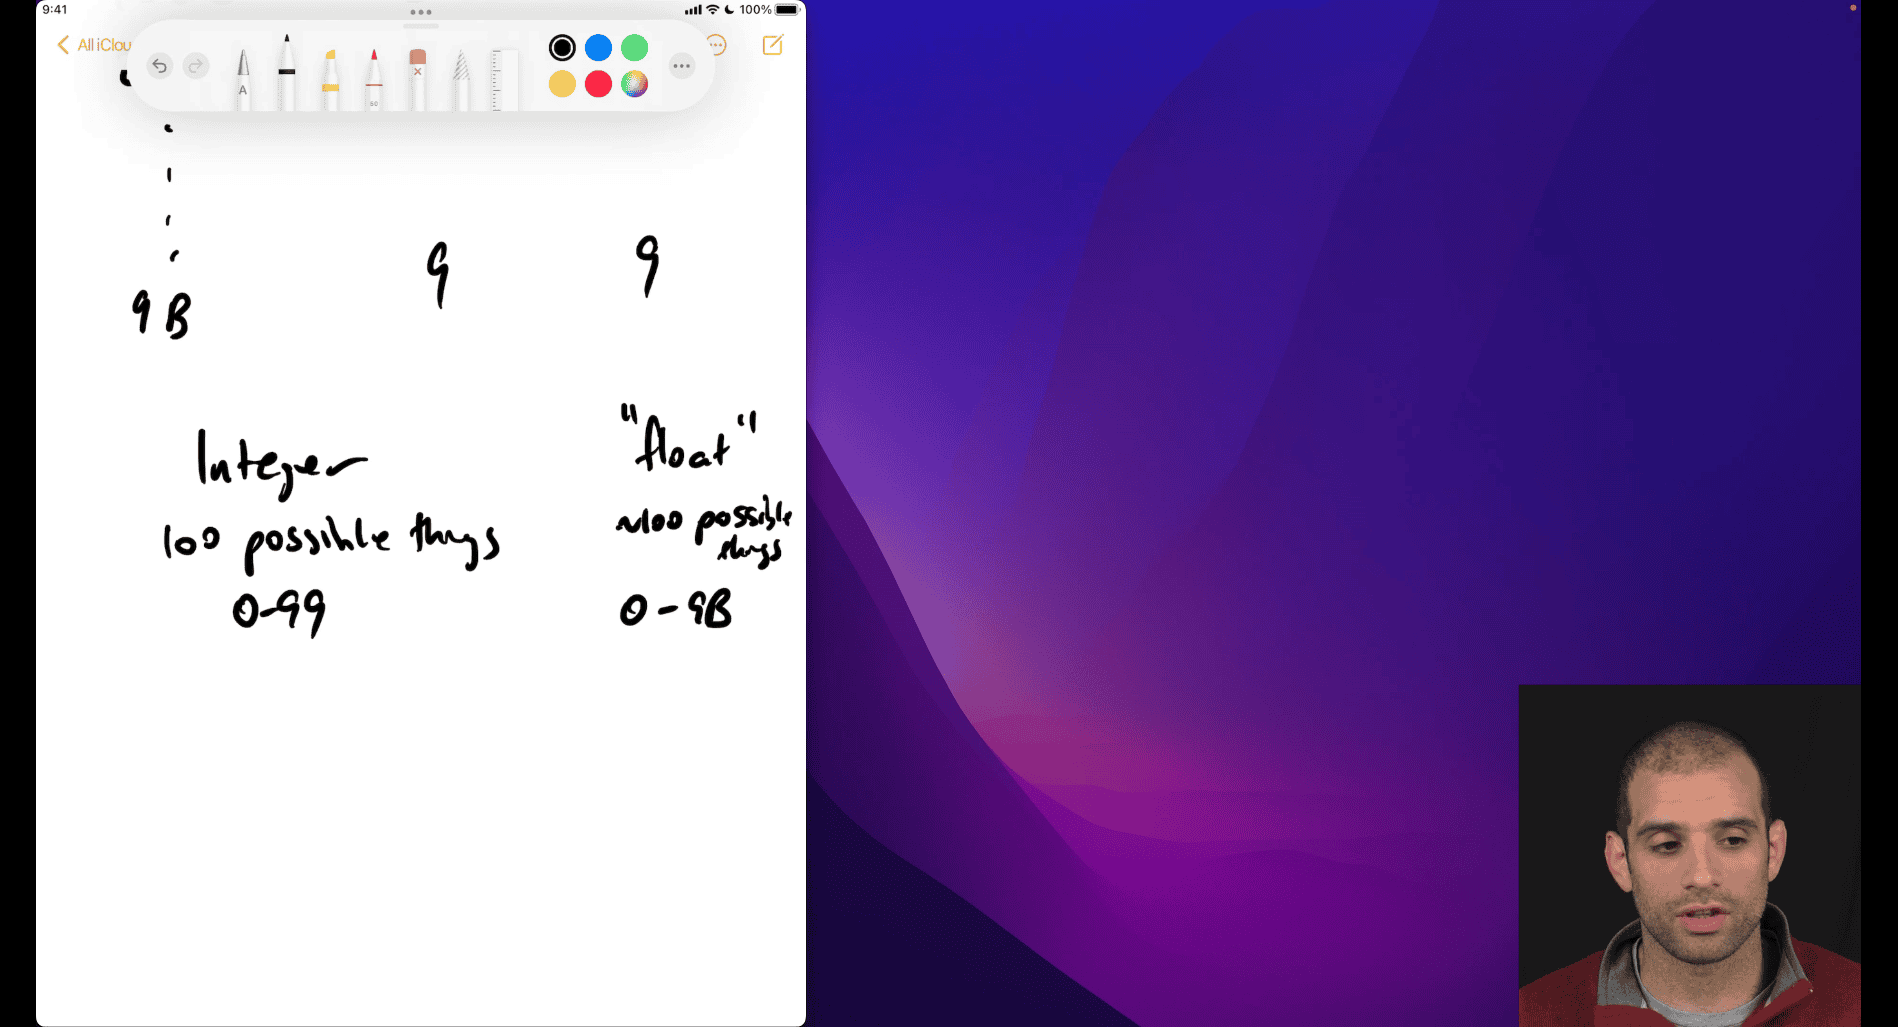Image resolution: width=1898 pixels, height=1027 pixels.
Task: Switch to the eraser tool
Action: [x=418, y=78]
